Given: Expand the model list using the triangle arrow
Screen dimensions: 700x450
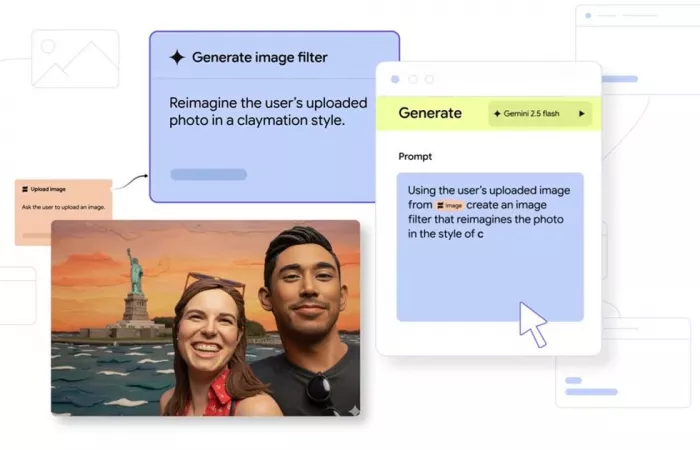Looking at the screenshot, I should [582, 114].
